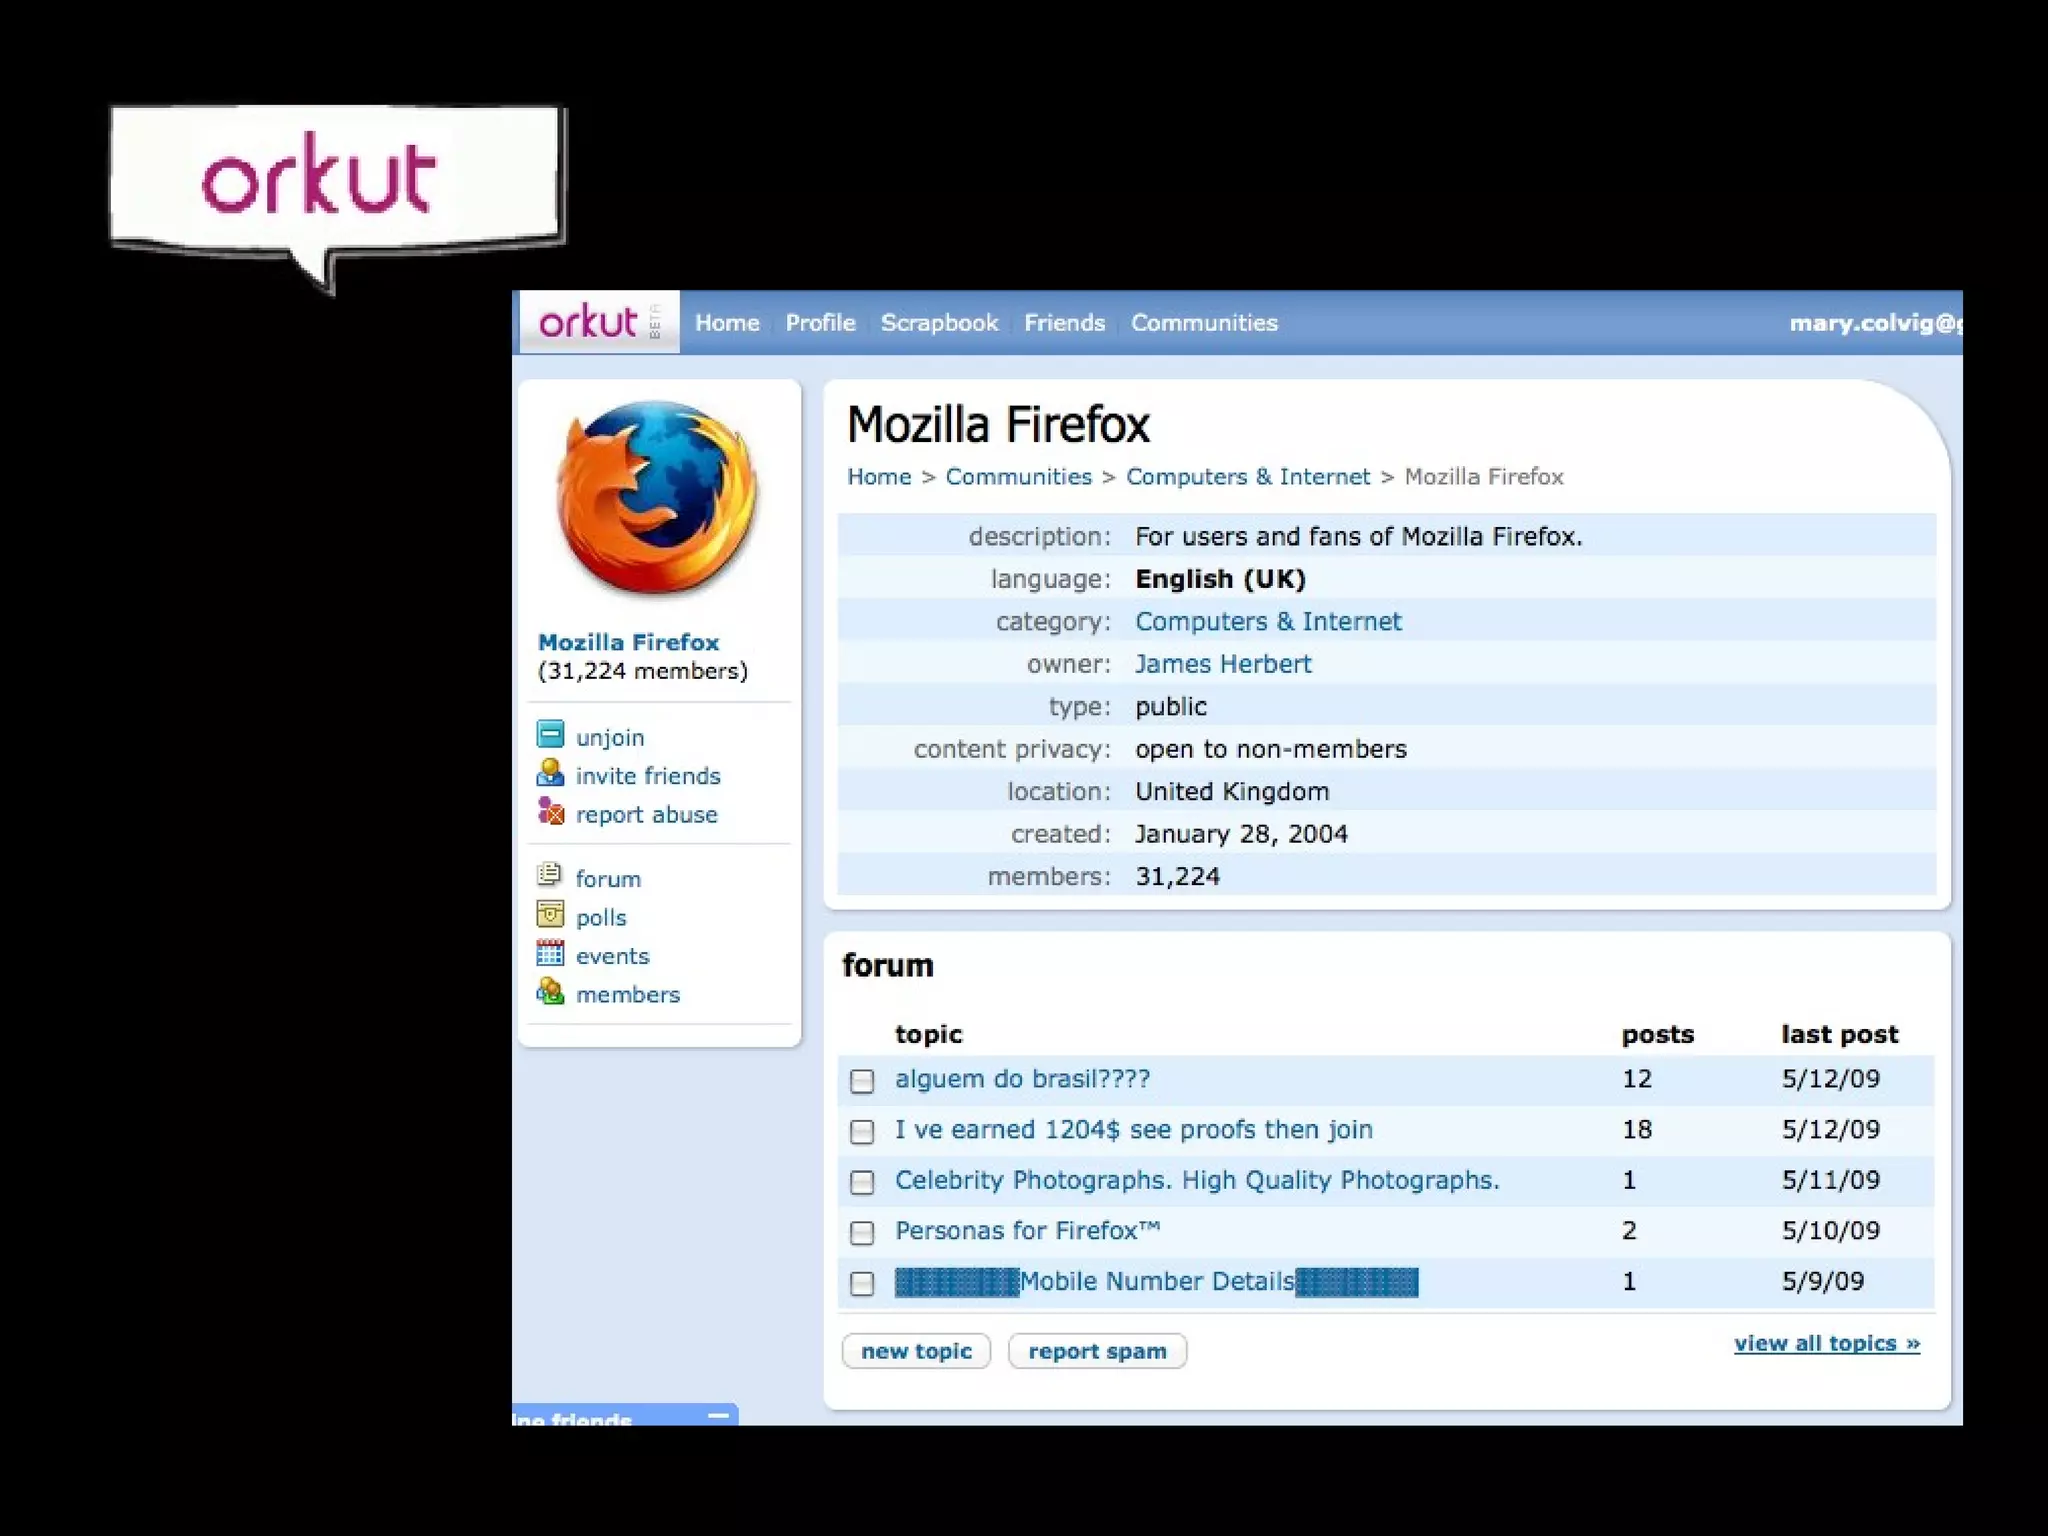The height and width of the screenshot is (1536, 2048).
Task: Check the 'alguem do brasil????' topic checkbox
Action: pos(862,1081)
